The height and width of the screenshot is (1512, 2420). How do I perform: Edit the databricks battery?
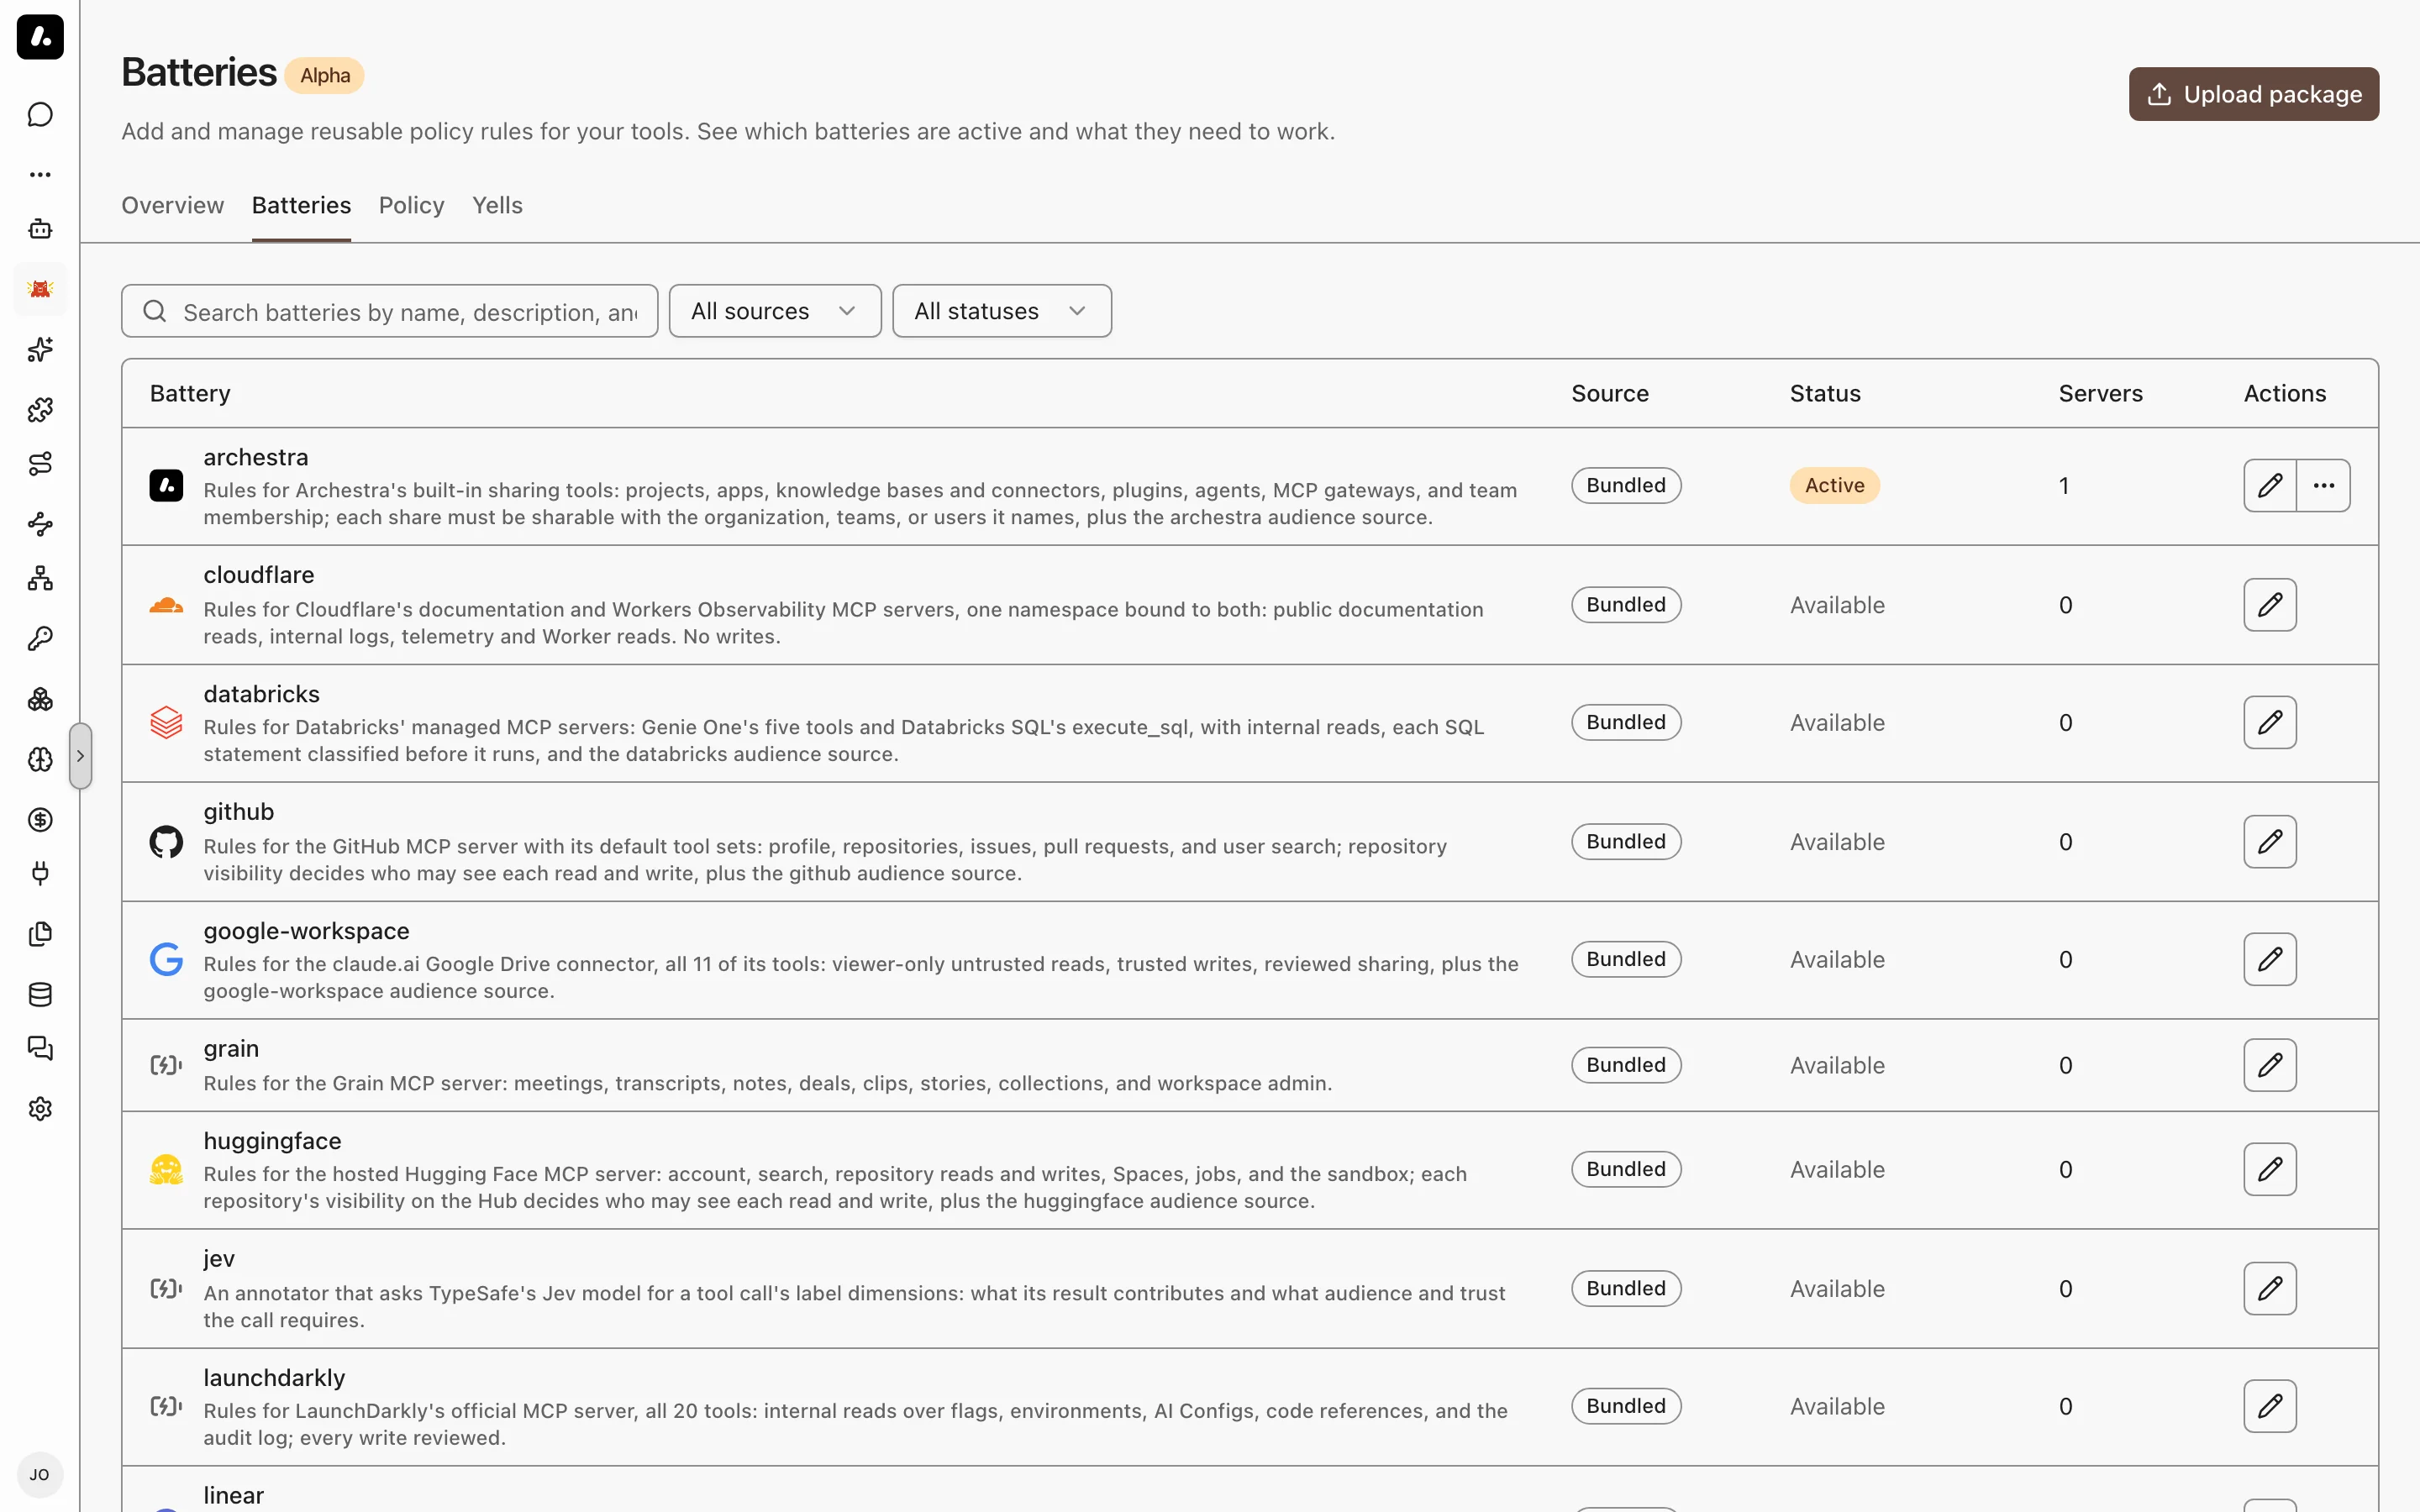click(x=2270, y=723)
